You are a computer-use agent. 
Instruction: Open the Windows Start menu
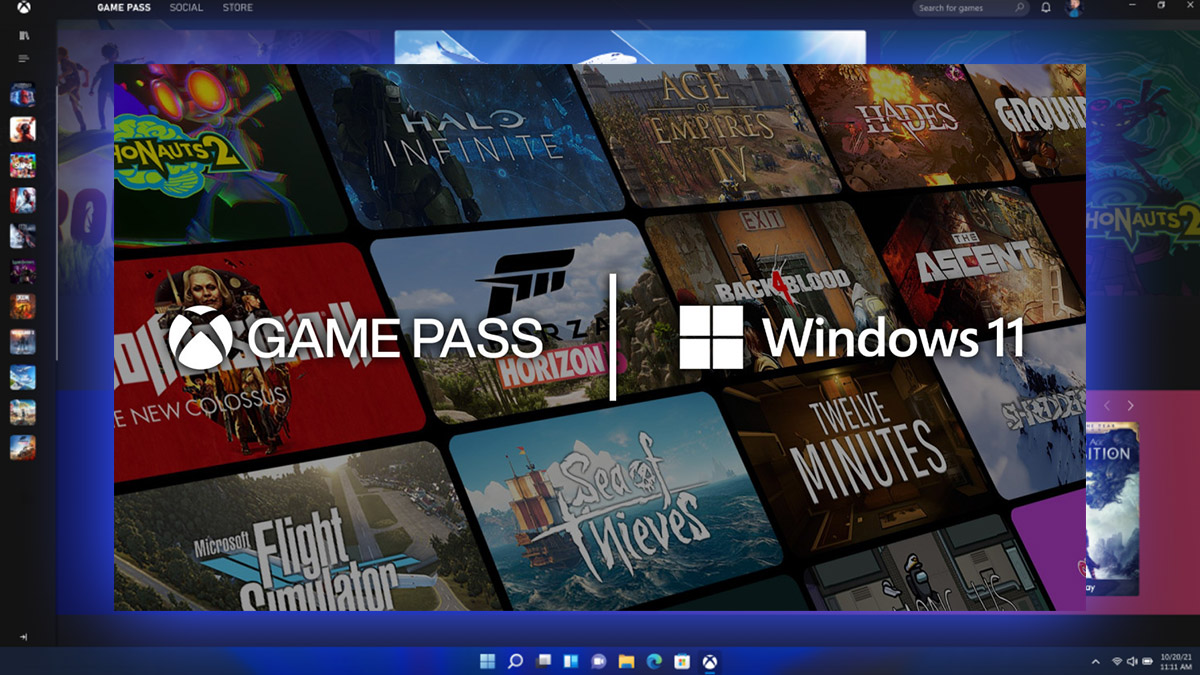pos(487,661)
